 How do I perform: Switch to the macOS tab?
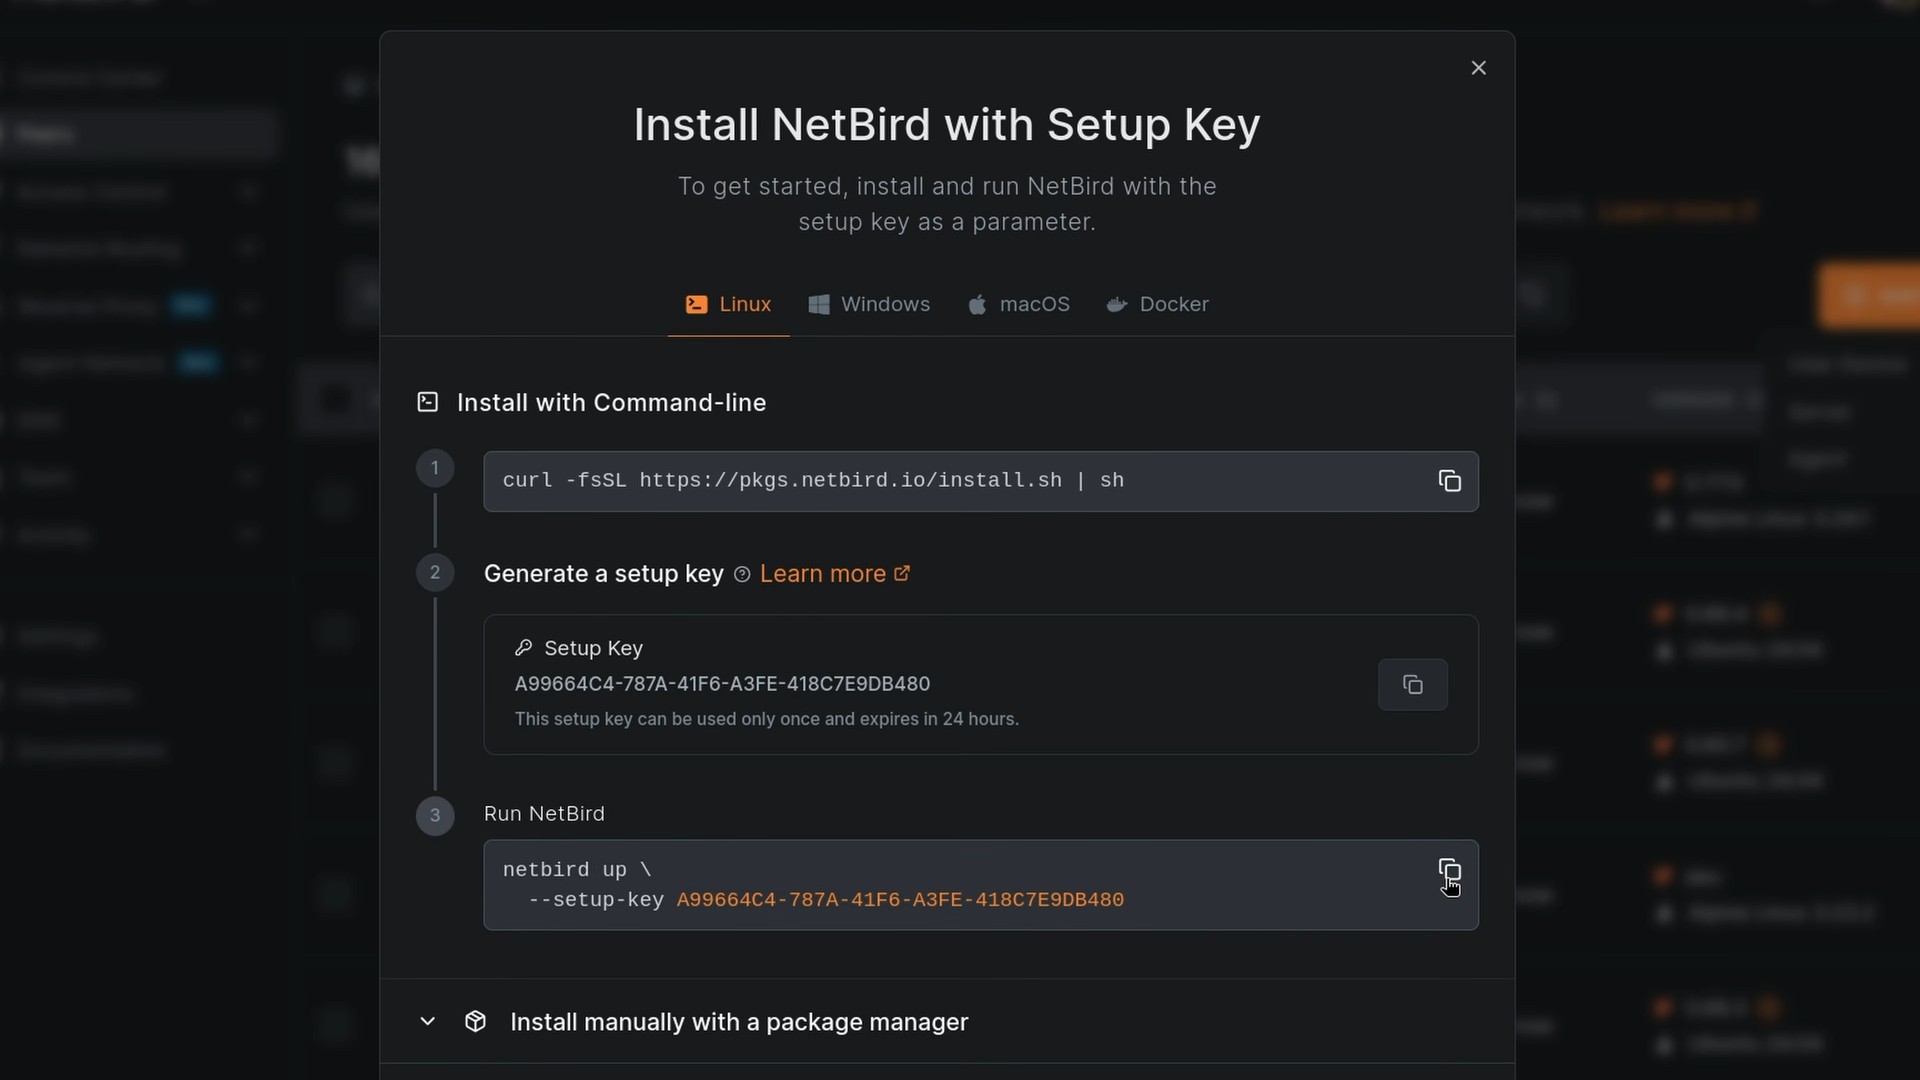click(x=1018, y=304)
